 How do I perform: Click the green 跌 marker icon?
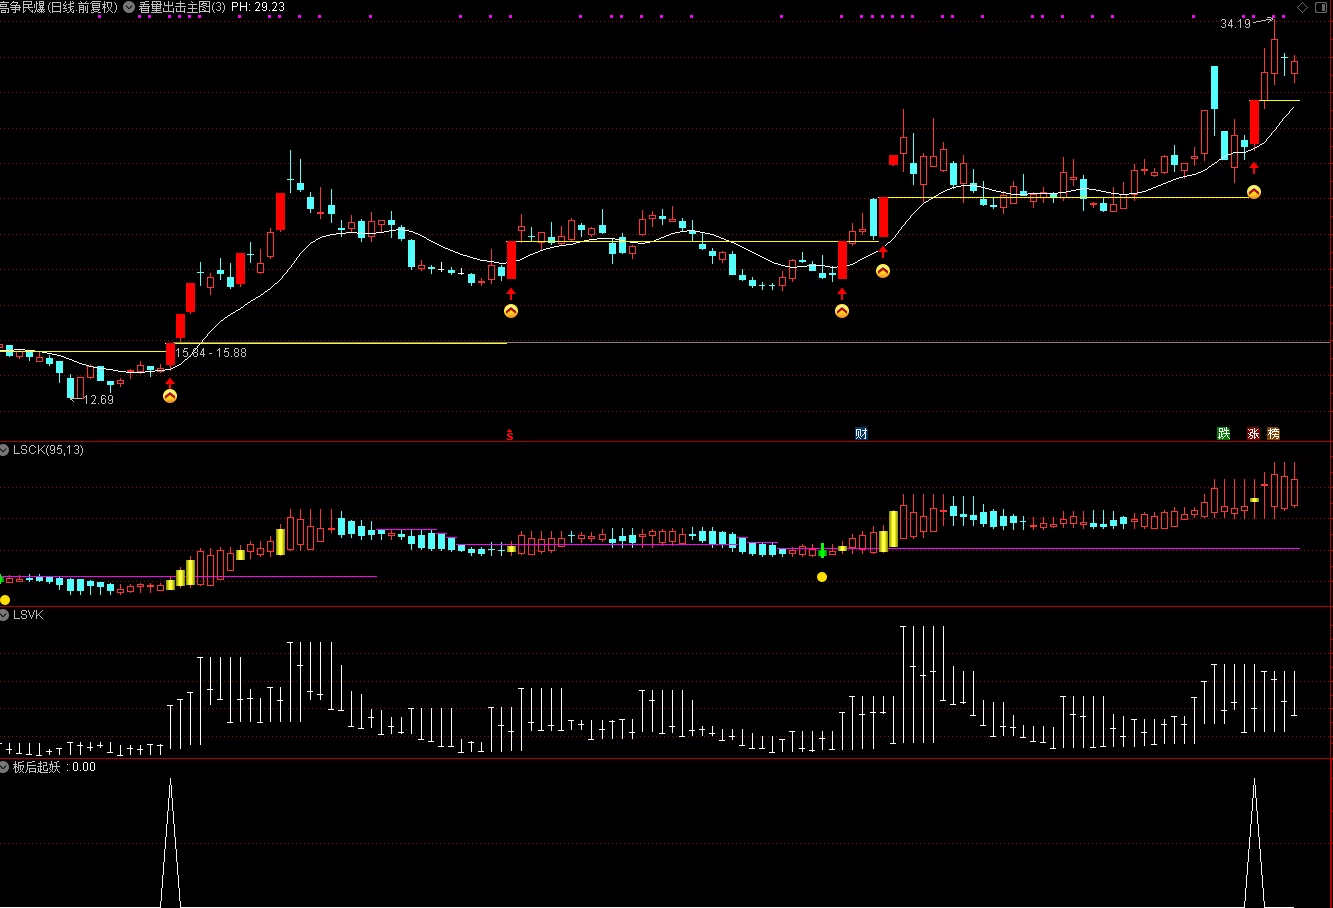(1223, 433)
